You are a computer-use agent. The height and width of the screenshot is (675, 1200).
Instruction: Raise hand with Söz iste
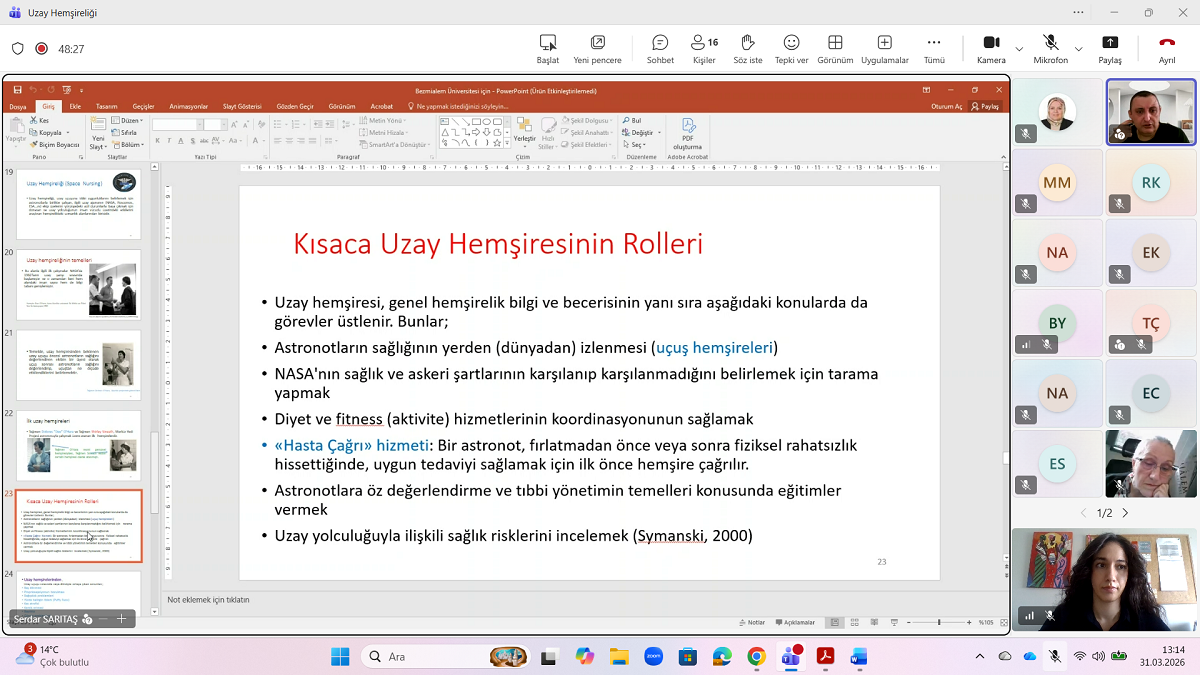point(747,48)
